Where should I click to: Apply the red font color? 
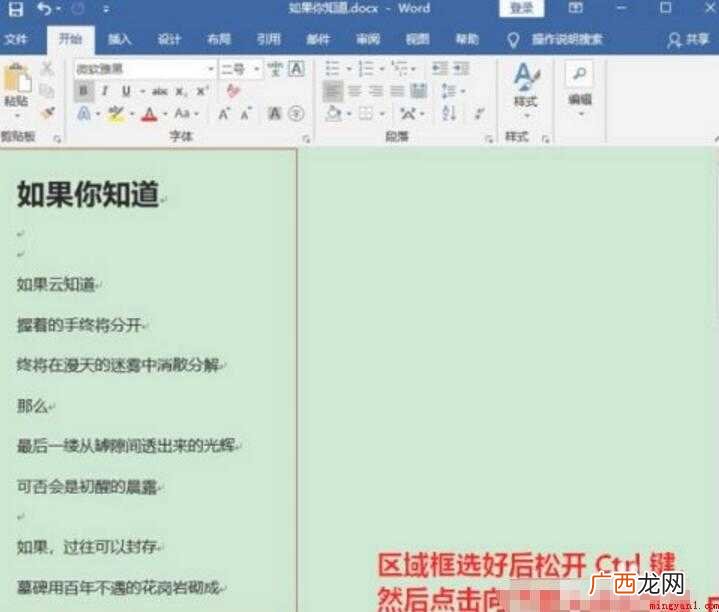point(149,114)
